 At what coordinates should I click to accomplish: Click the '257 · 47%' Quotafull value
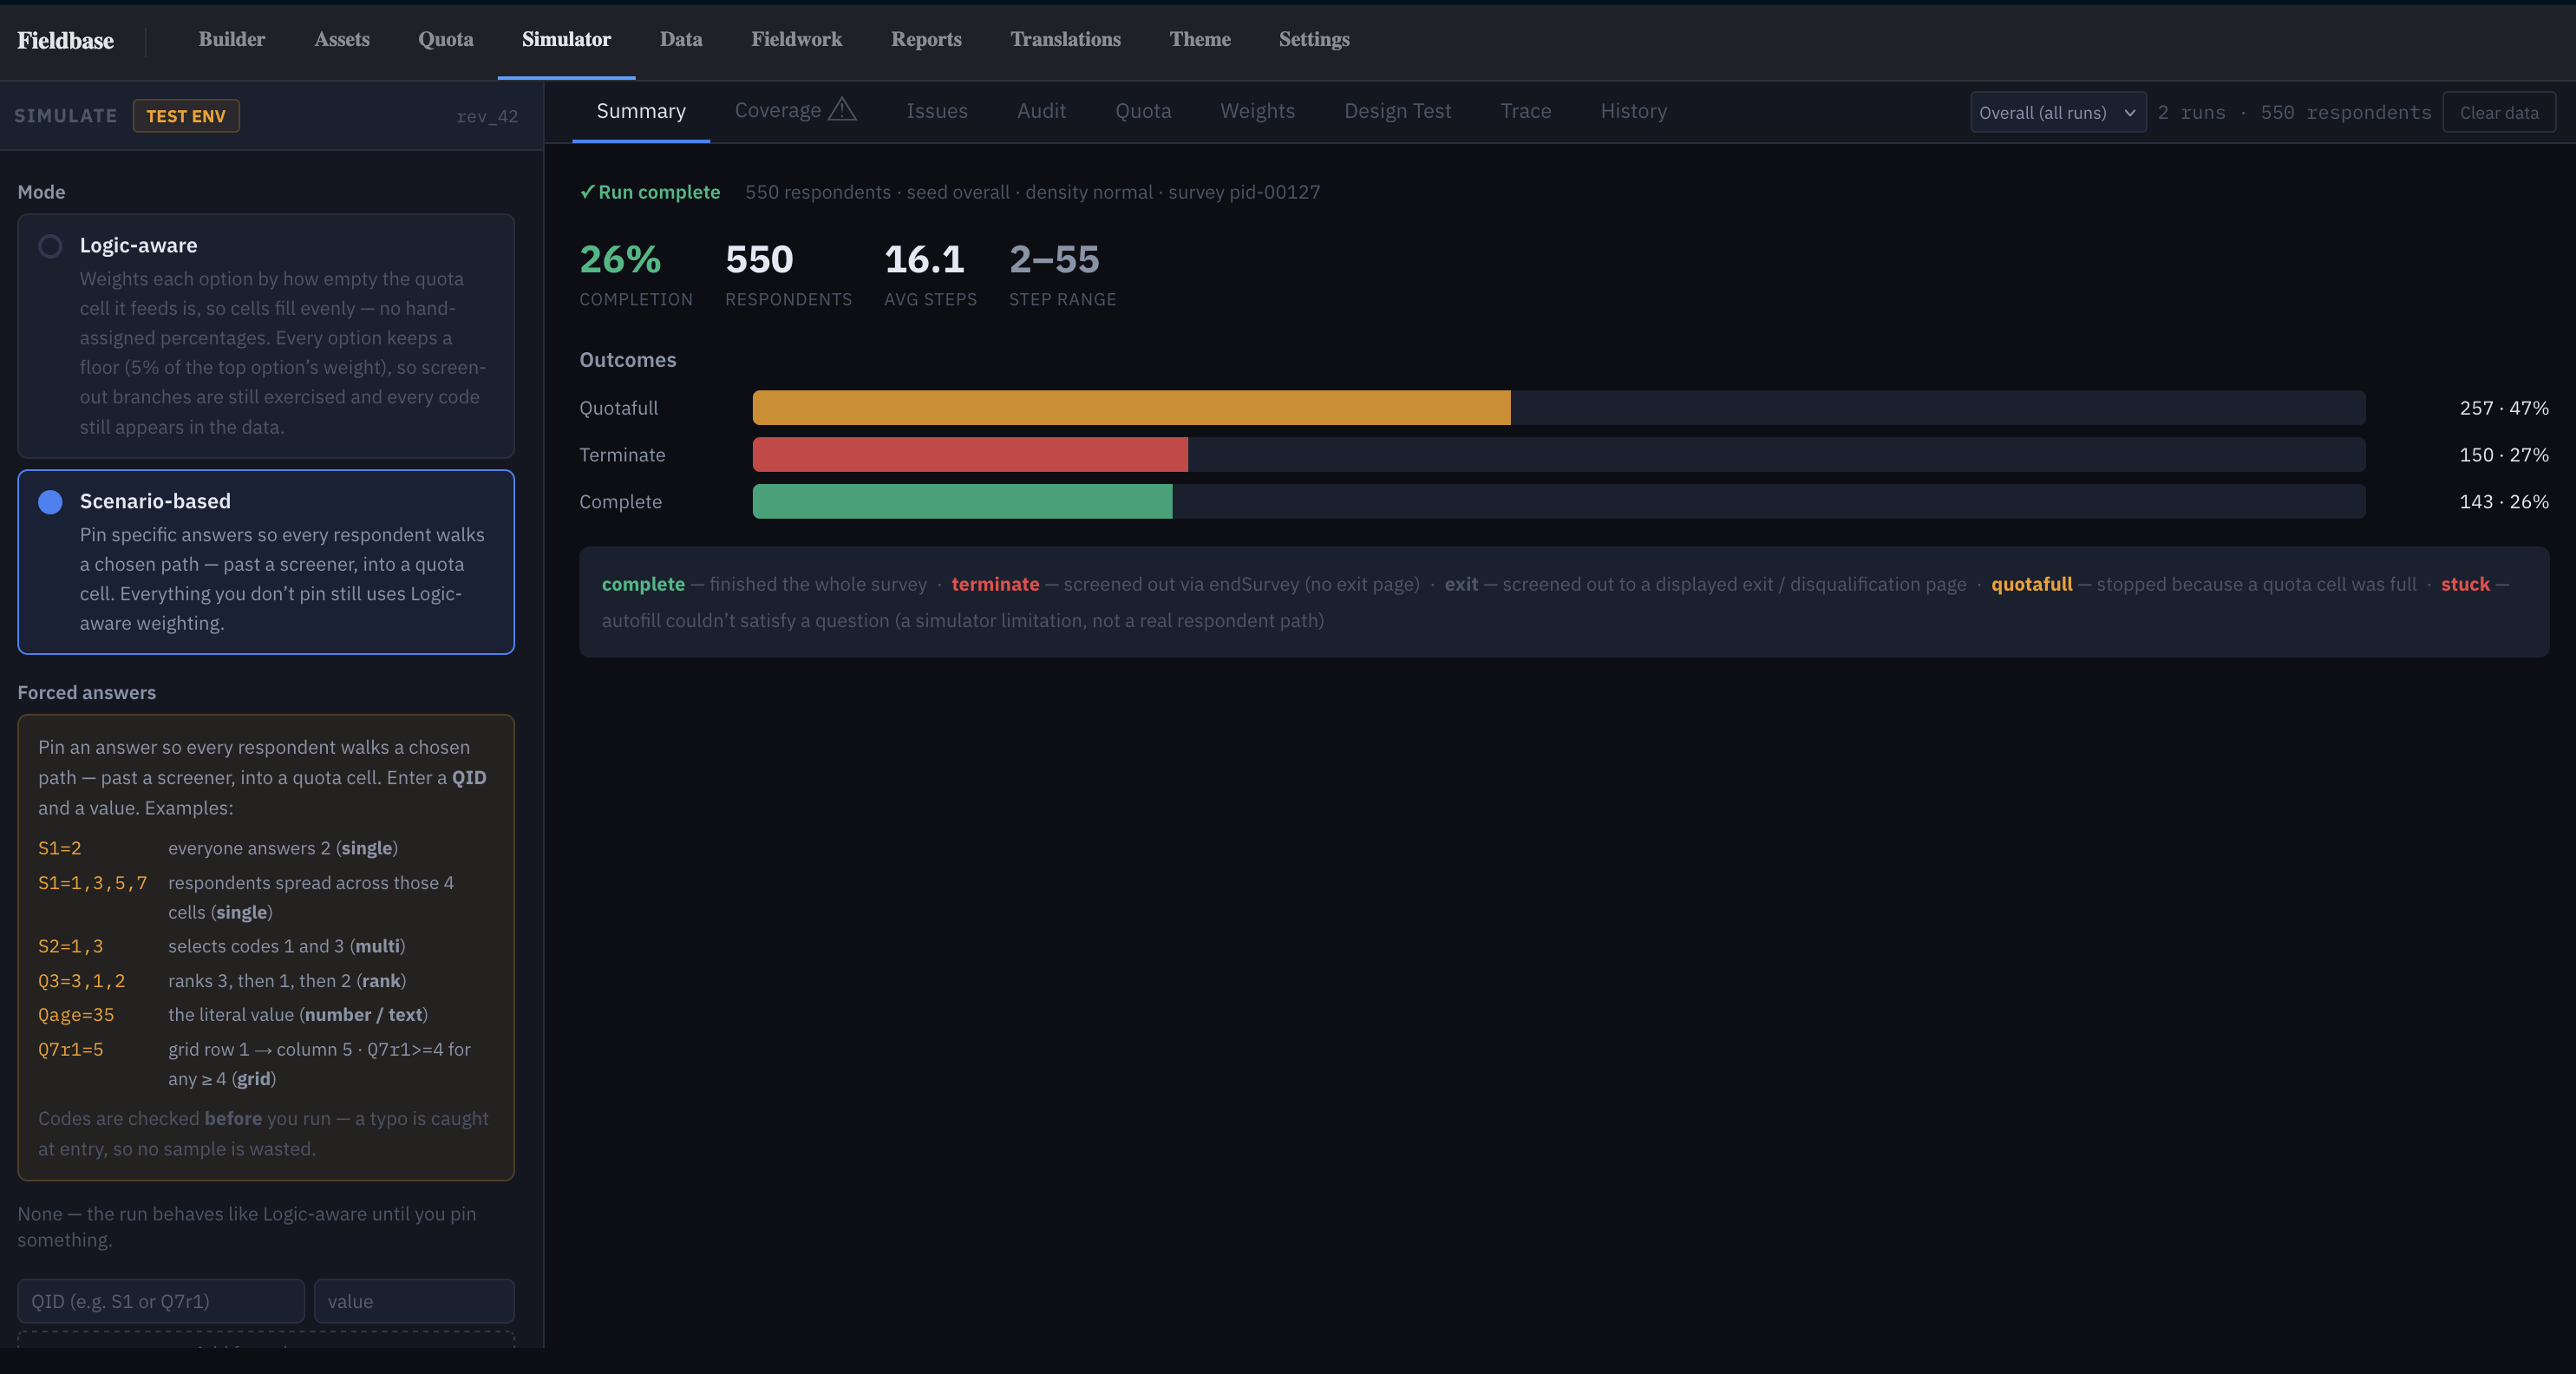pyautogui.click(x=2504, y=408)
